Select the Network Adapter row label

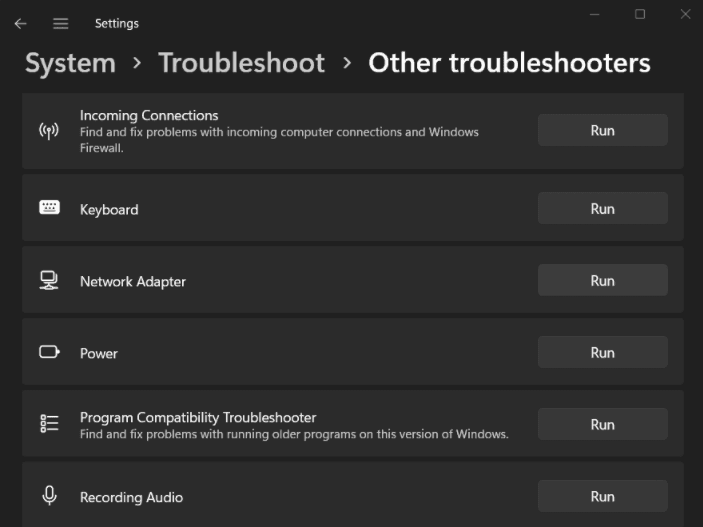(x=133, y=282)
